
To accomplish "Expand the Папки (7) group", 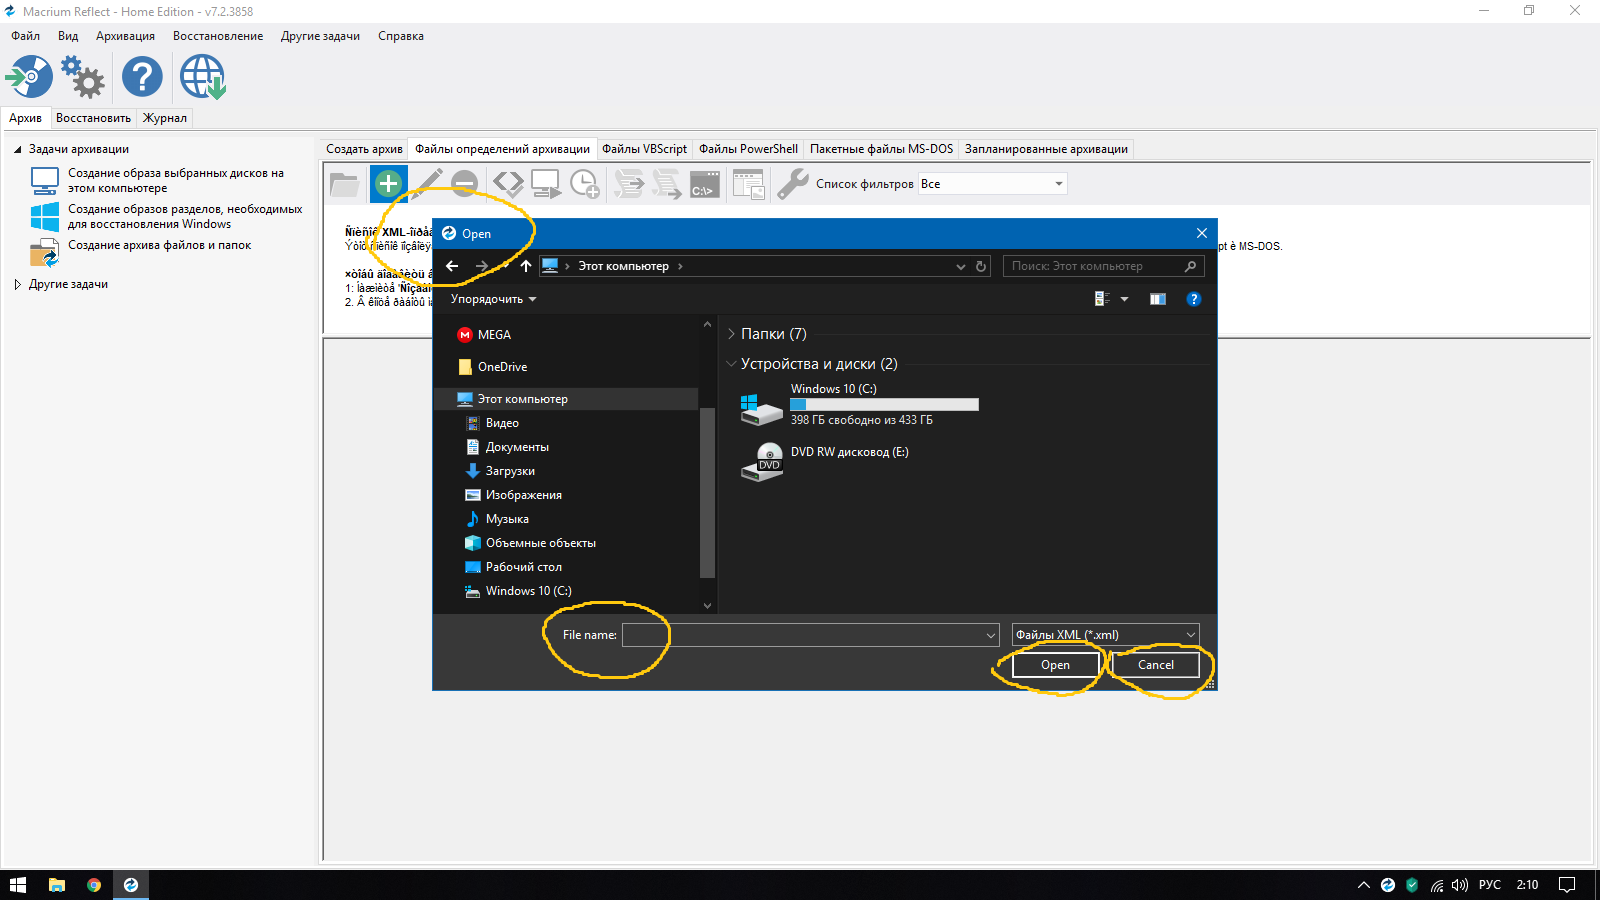I will click(x=731, y=334).
